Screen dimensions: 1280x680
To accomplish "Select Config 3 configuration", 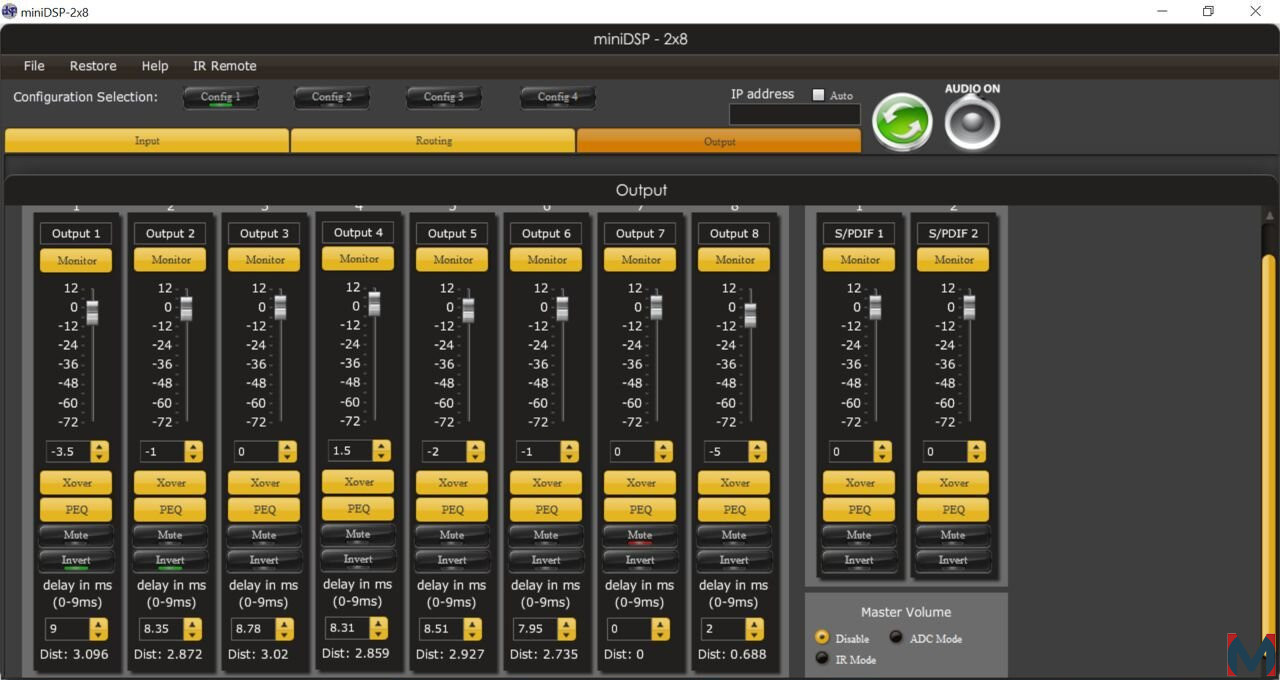I will pos(444,98).
